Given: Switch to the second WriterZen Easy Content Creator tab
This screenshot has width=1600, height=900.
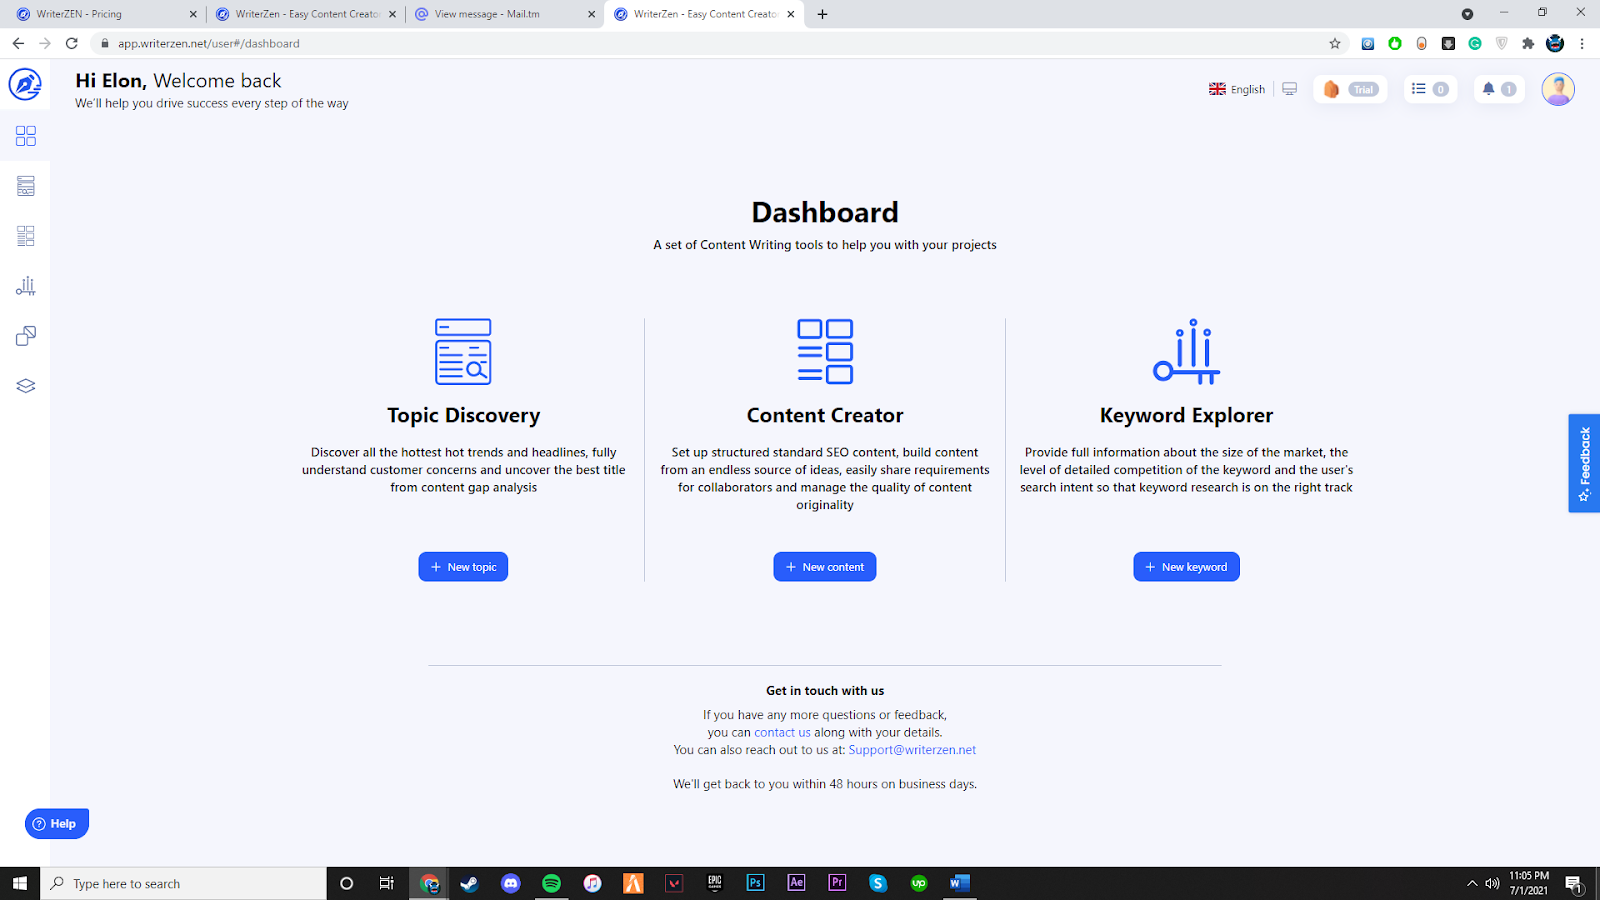Looking at the screenshot, I should [x=305, y=14].
